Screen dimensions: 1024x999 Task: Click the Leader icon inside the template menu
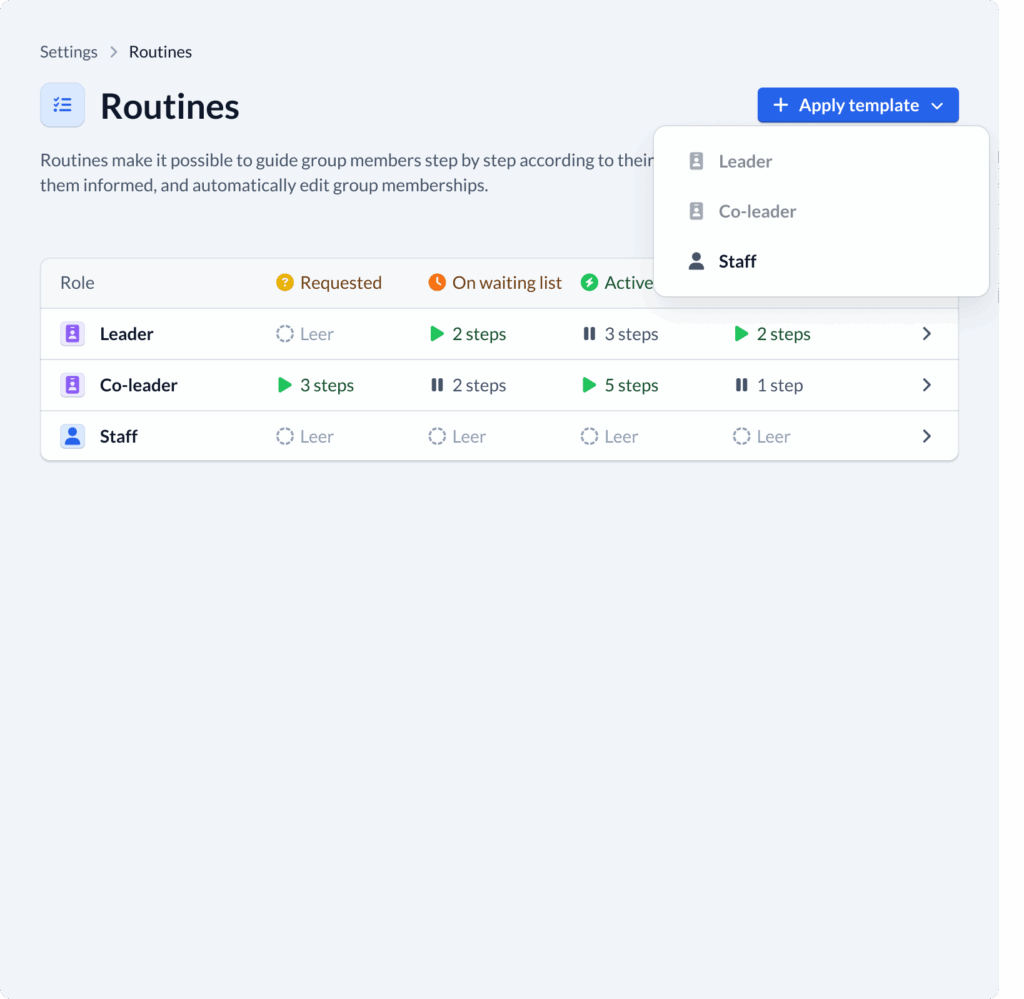click(695, 160)
